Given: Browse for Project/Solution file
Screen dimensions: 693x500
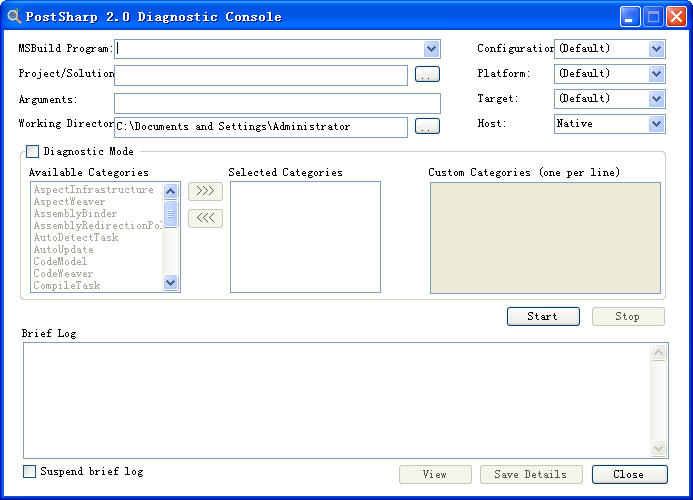Looking at the screenshot, I should pyautogui.click(x=427, y=74).
